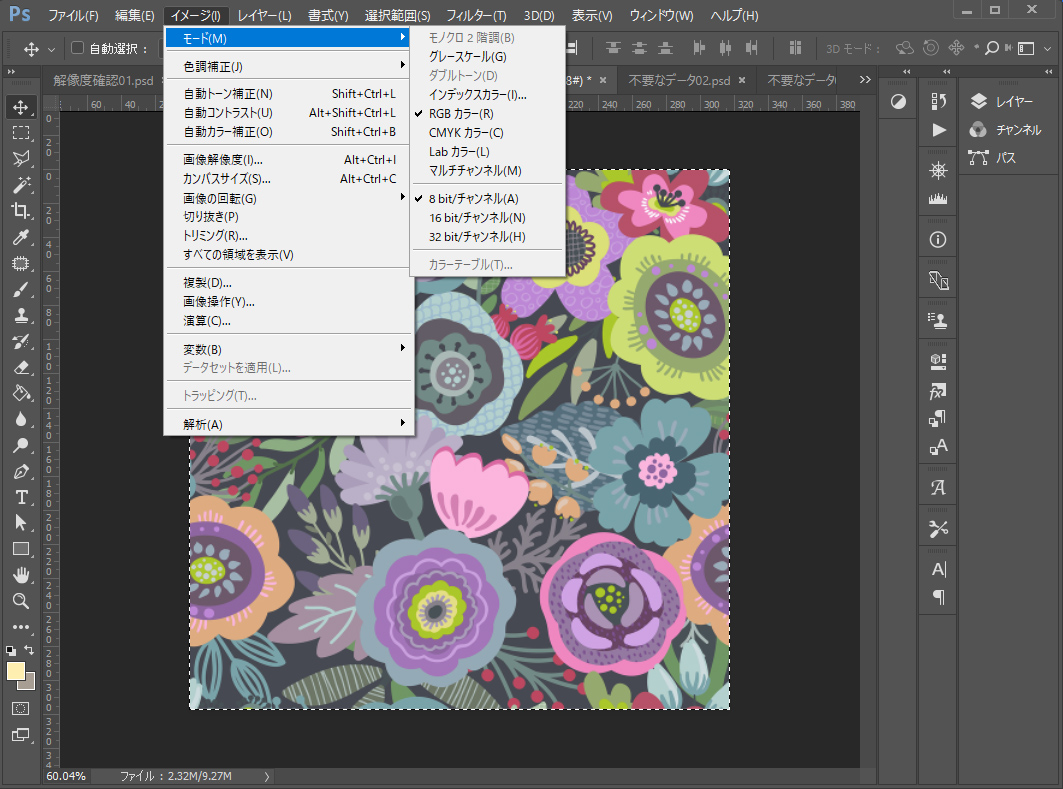The image size is (1063, 789).
Task: Expand the 変数(B) submenu
Action: (289, 350)
